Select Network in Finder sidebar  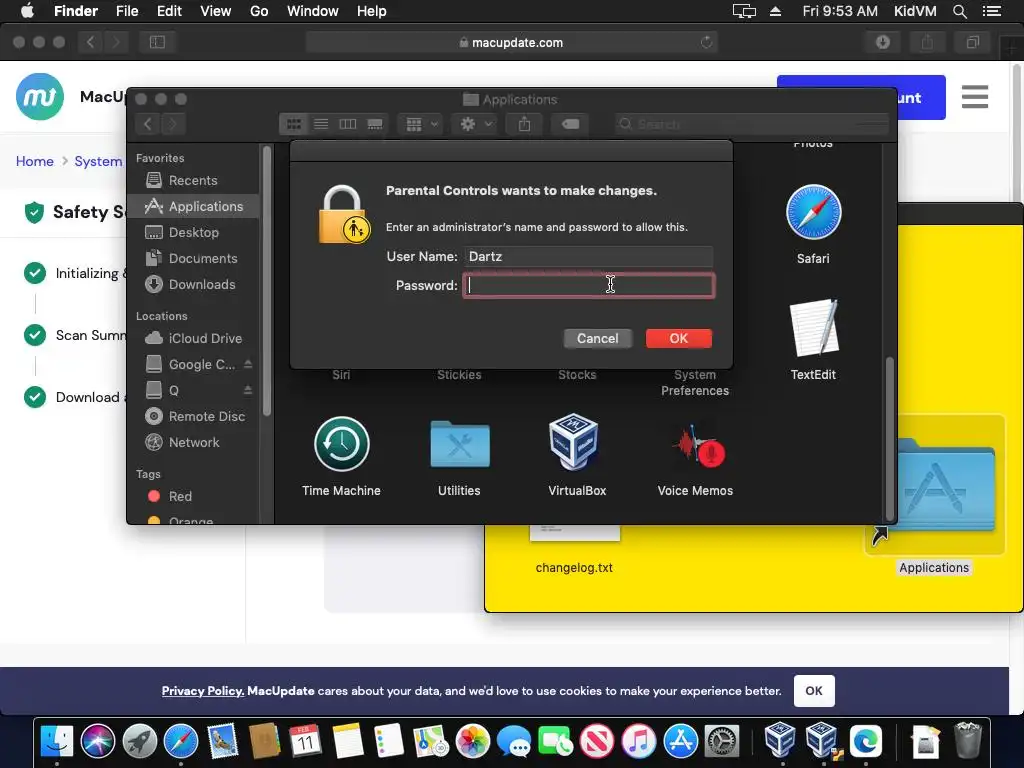point(193,443)
